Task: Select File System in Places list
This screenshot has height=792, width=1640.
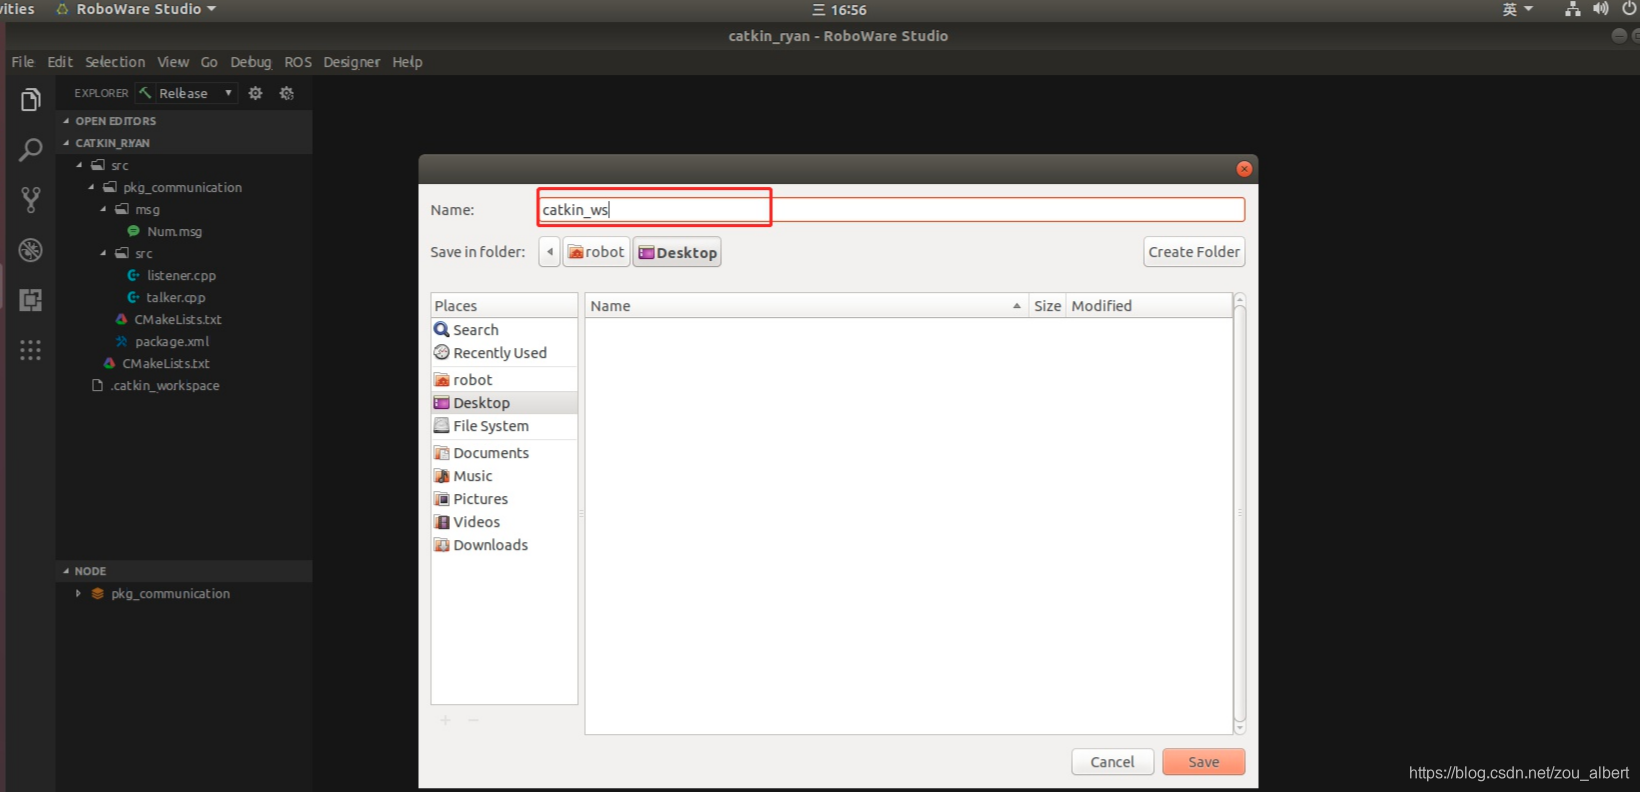Action: 504,426
